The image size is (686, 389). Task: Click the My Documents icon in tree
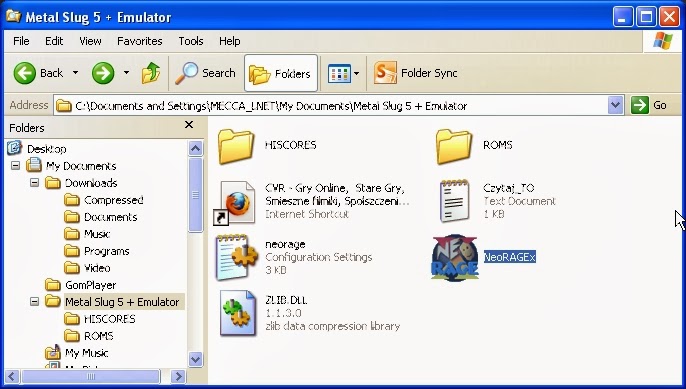tap(34, 165)
